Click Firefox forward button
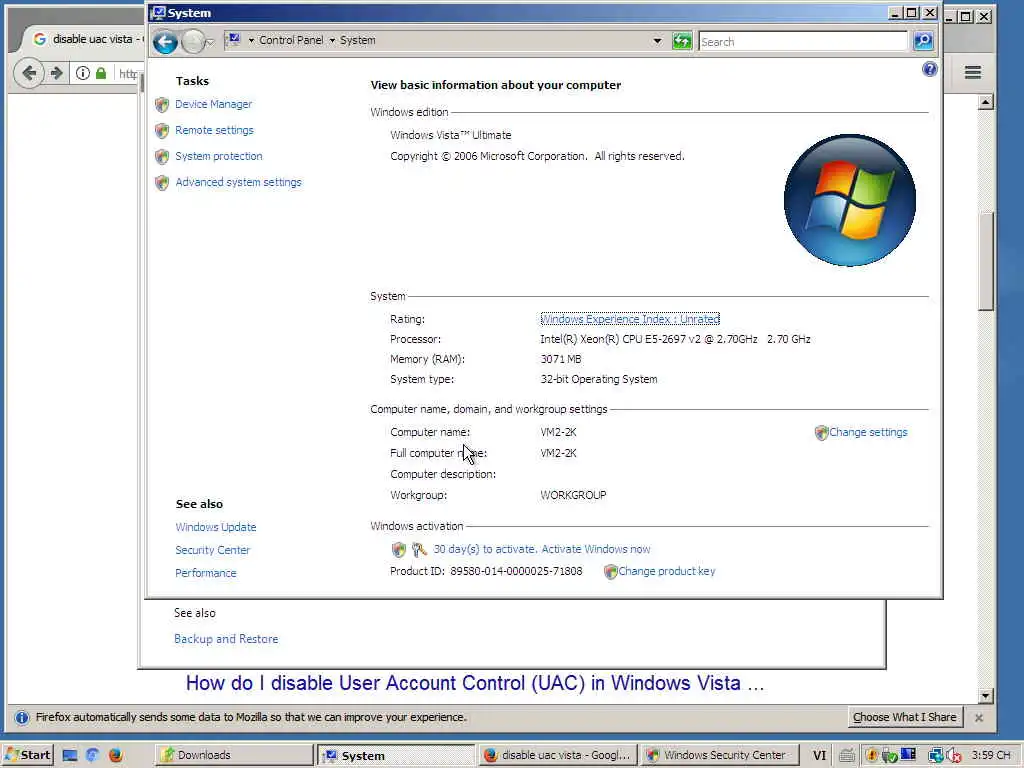Image resolution: width=1024 pixels, height=768 pixels. (x=57, y=73)
